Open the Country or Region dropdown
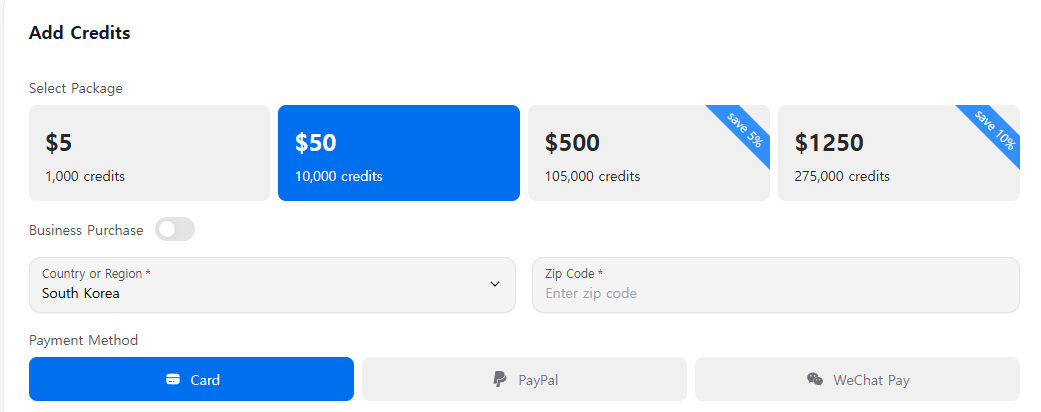Image resolution: width=1041 pixels, height=412 pixels. pos(272,285)
